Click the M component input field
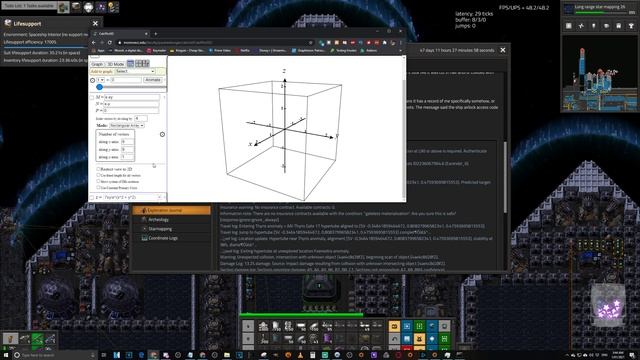640x360 pixels. point(132,98)
